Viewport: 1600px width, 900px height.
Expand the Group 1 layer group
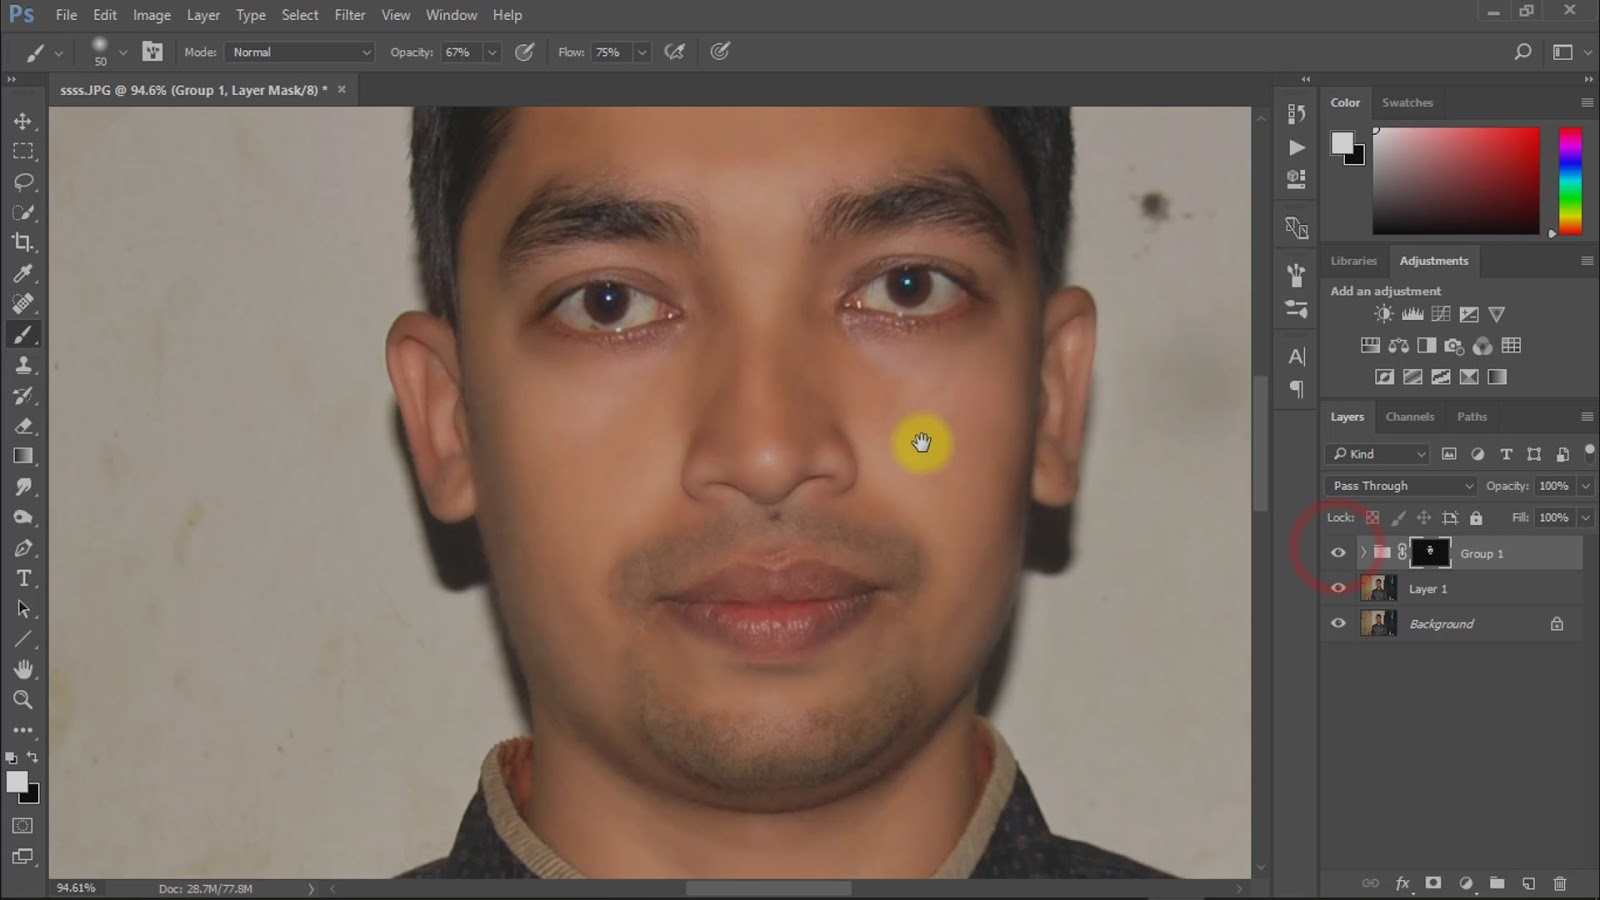click(1363, 553)
